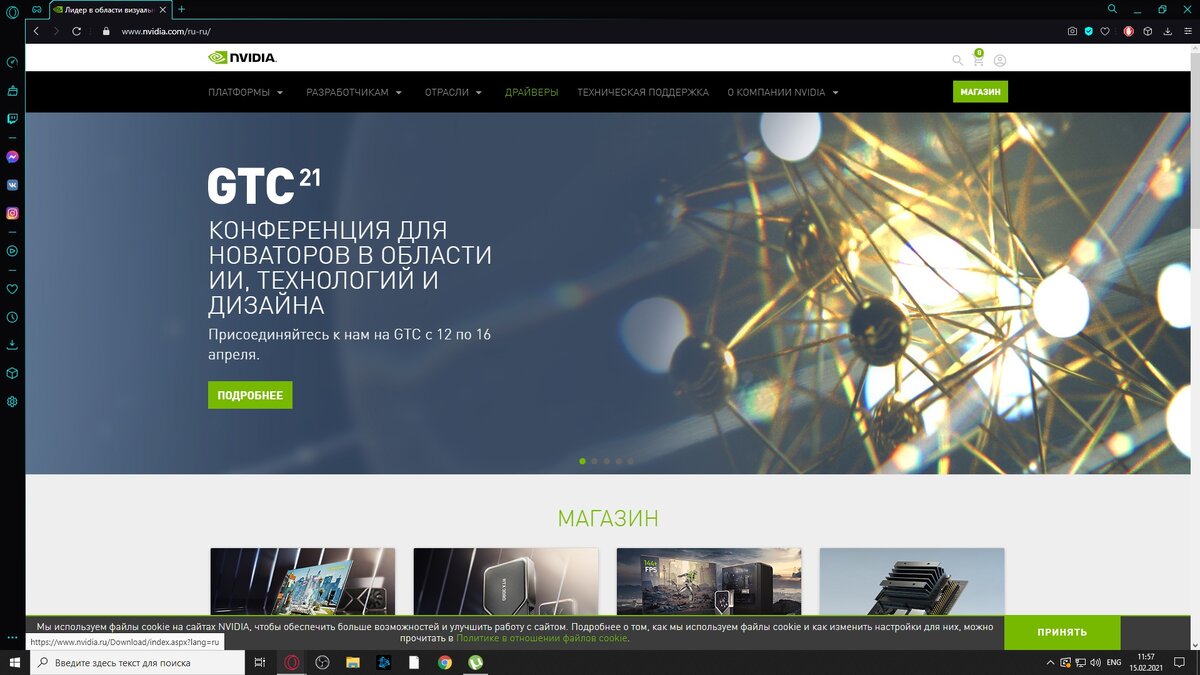The width and height of the screenshot is (1200, 675).
Task: Open the third shop card showing 144+ FPS
Action: (709, 581)
